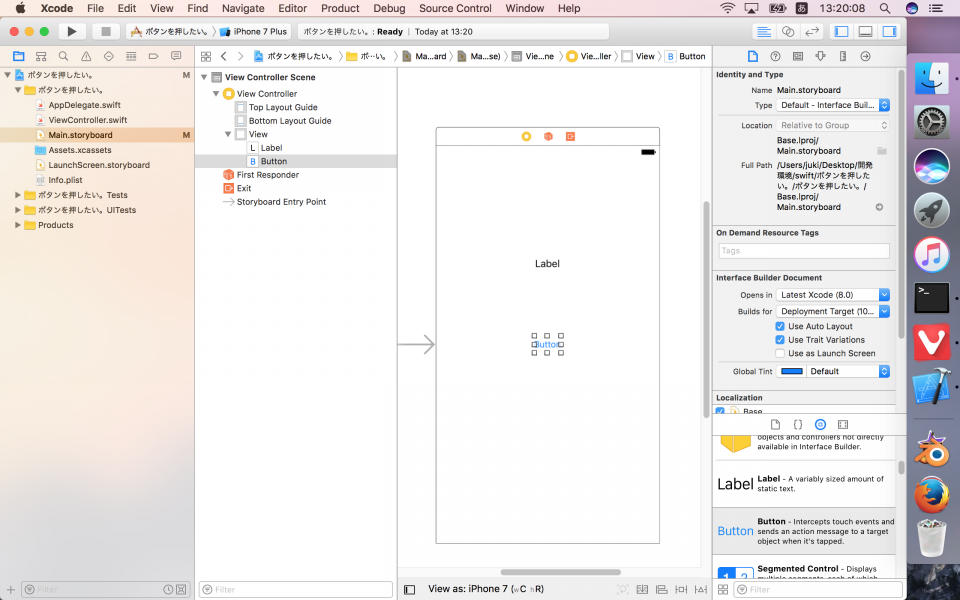960x600 pixels.
Task: Open the Find menu
Action: [x=198, y=8]
